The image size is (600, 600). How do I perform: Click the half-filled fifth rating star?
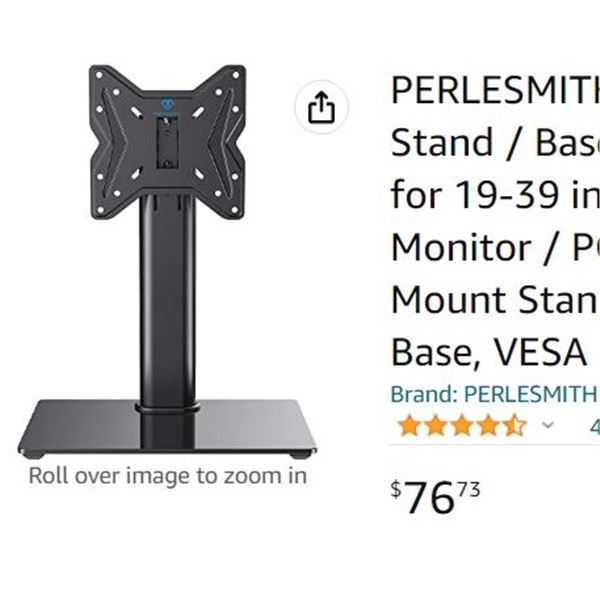click(x=514, y=425)
